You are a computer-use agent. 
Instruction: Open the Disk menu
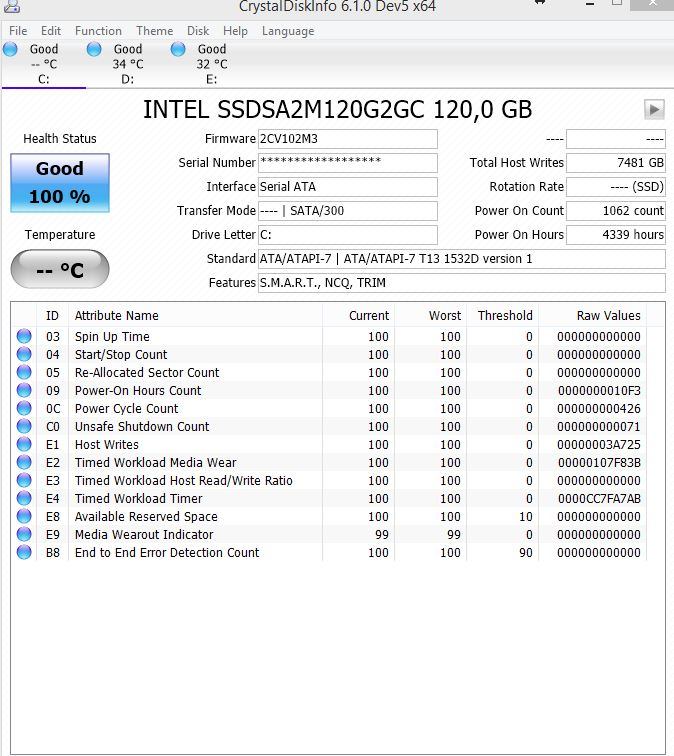click(x=198, y=31)
